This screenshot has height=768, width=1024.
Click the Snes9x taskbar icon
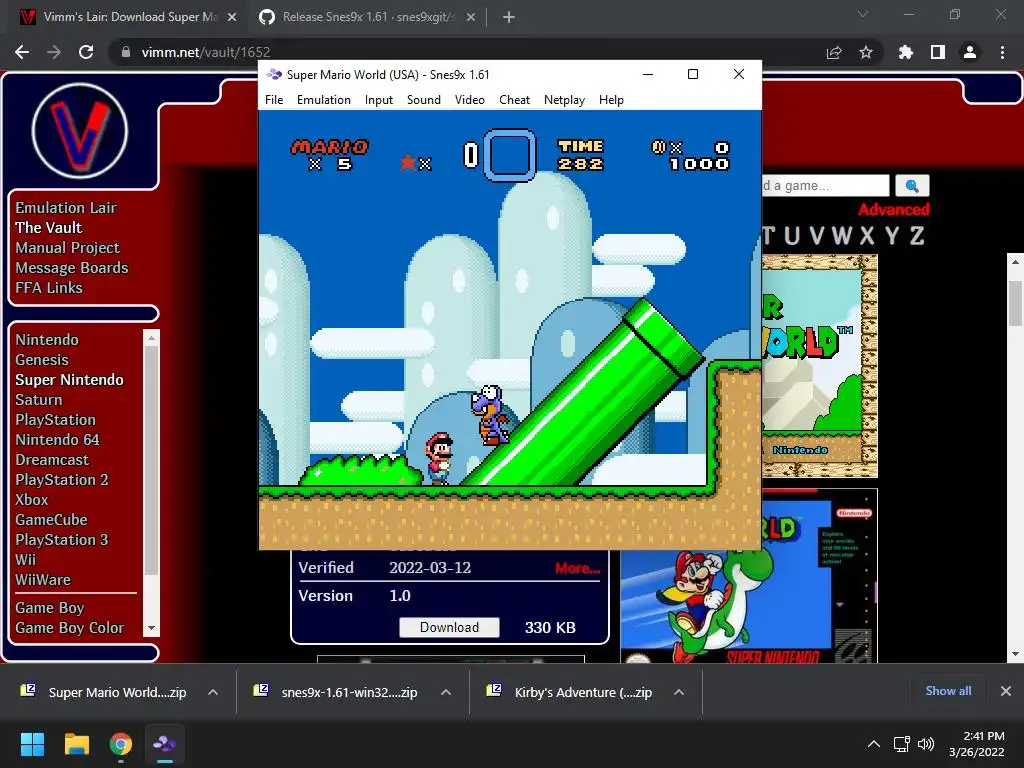[165, 744]
